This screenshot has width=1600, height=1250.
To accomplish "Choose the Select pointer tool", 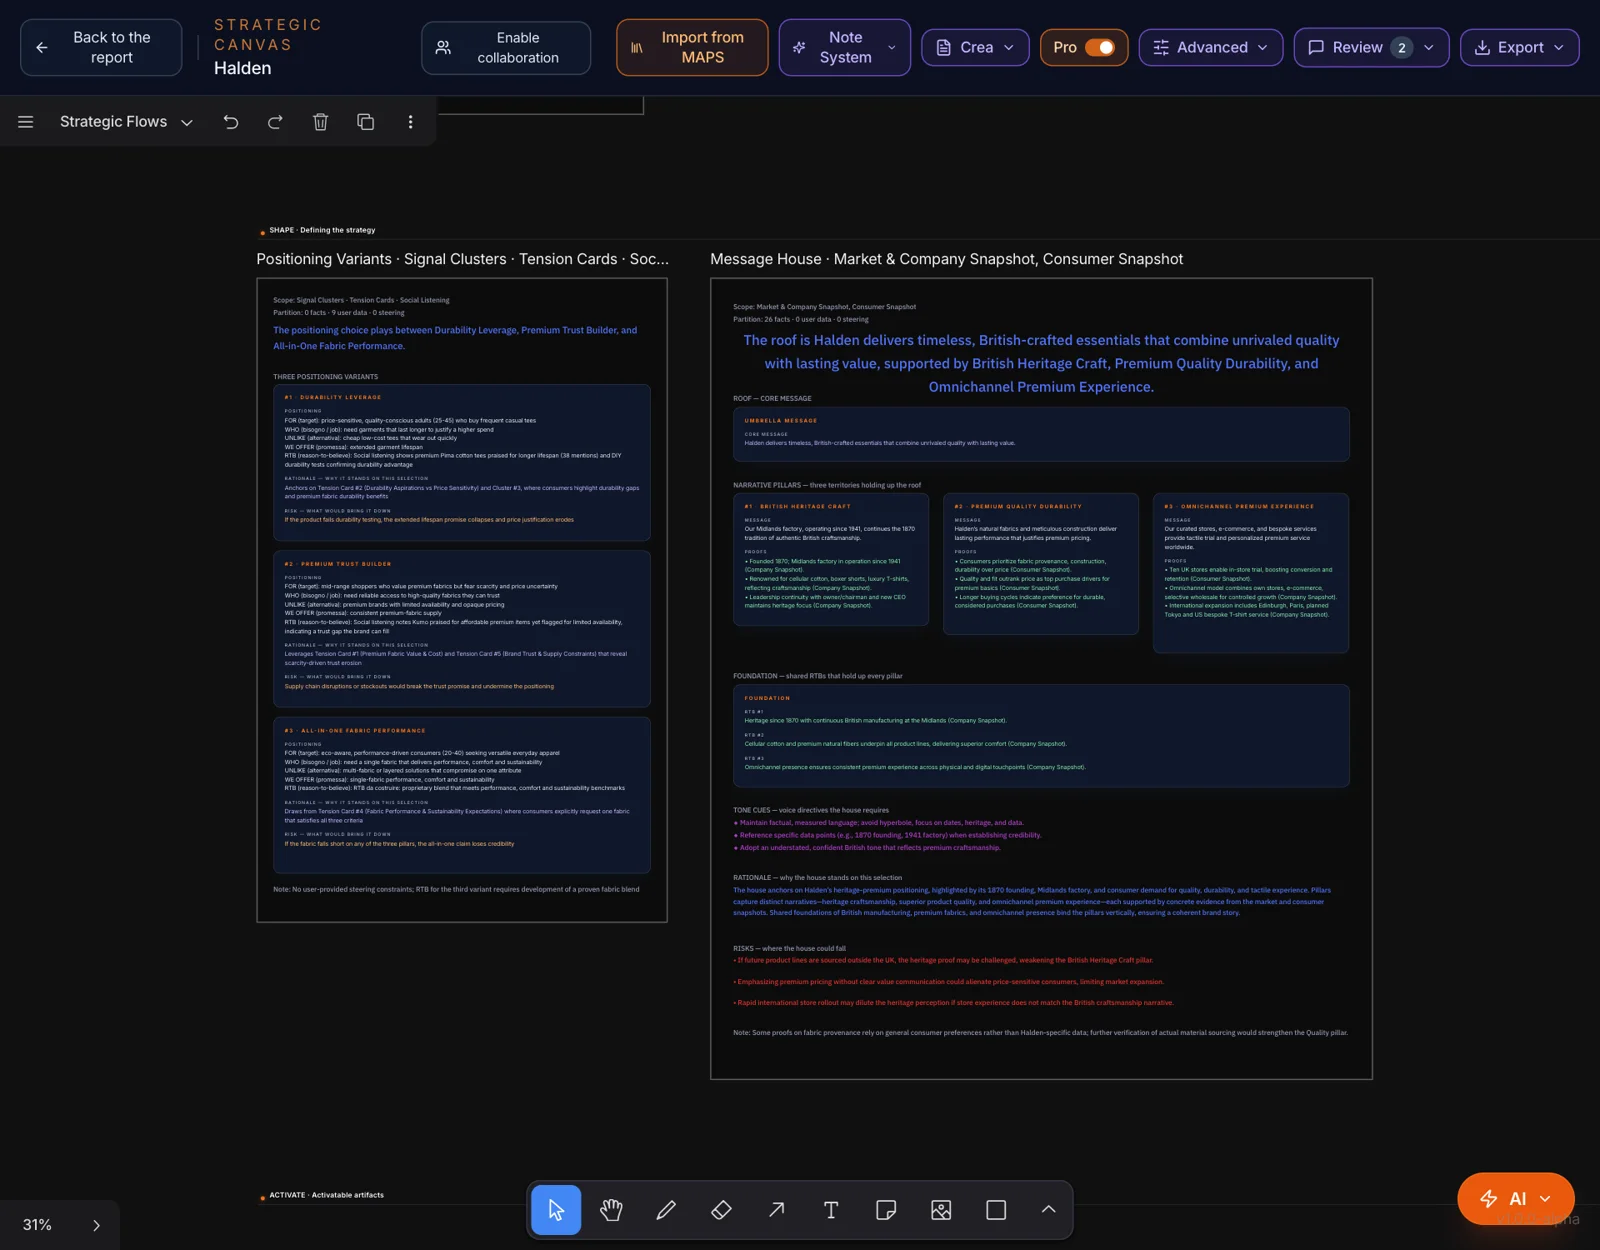I will (x=556, y=1210).
